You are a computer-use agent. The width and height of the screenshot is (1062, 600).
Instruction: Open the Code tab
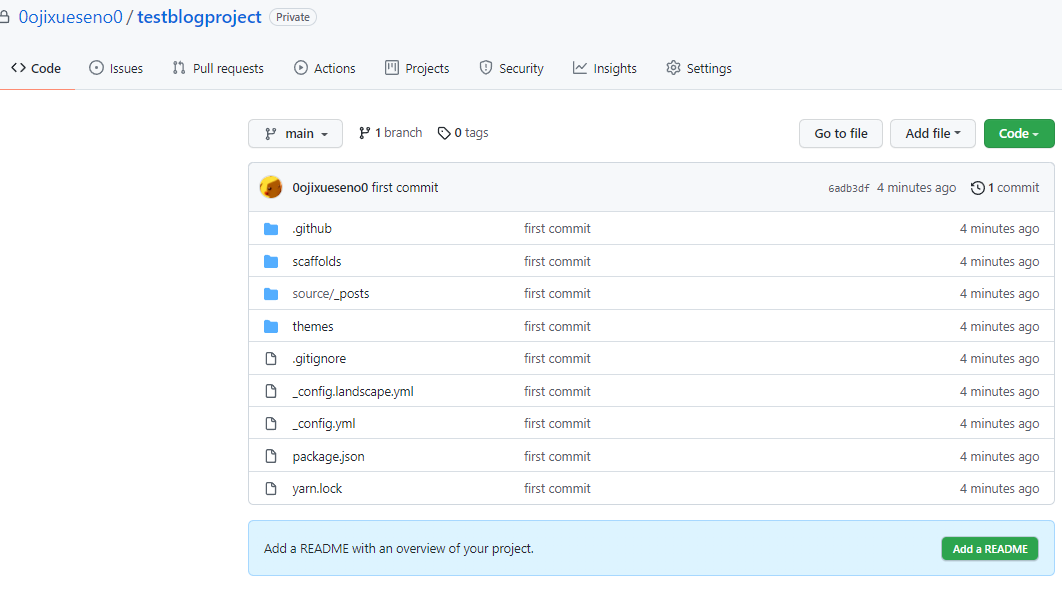36,68
